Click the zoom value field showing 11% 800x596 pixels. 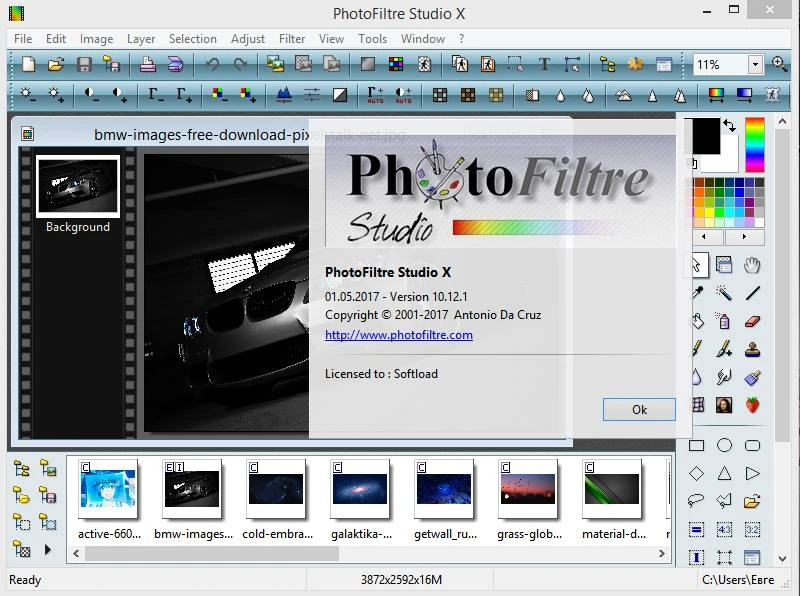point(720,65)
